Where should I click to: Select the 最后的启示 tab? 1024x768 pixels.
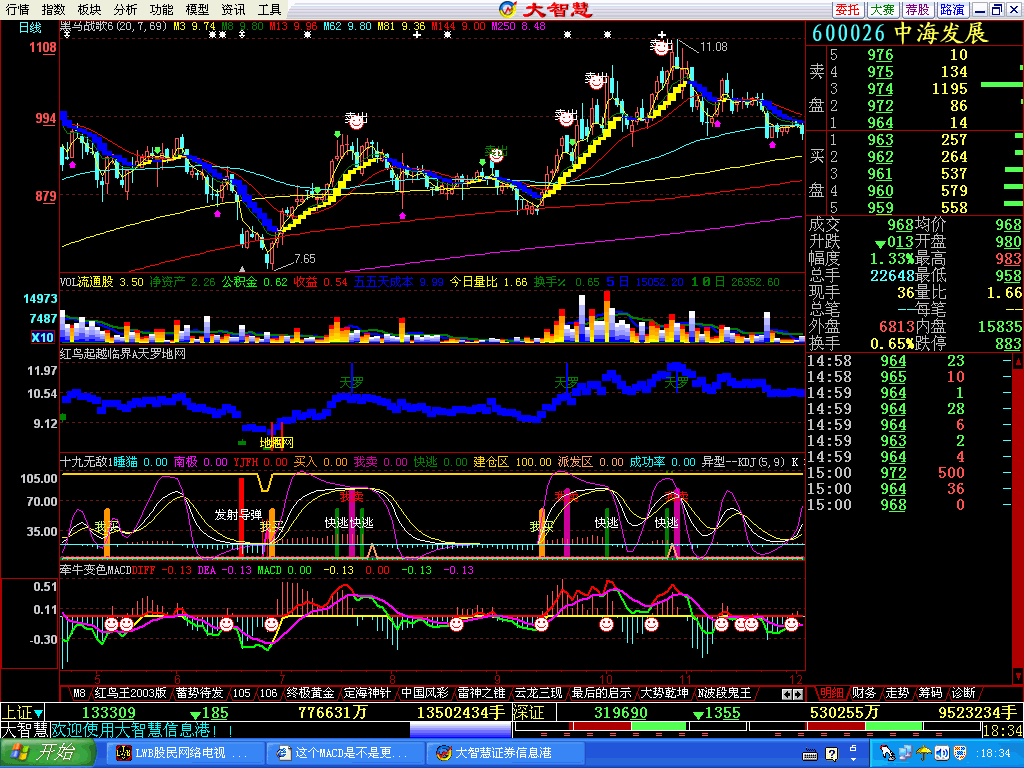(x=601, y=693)
